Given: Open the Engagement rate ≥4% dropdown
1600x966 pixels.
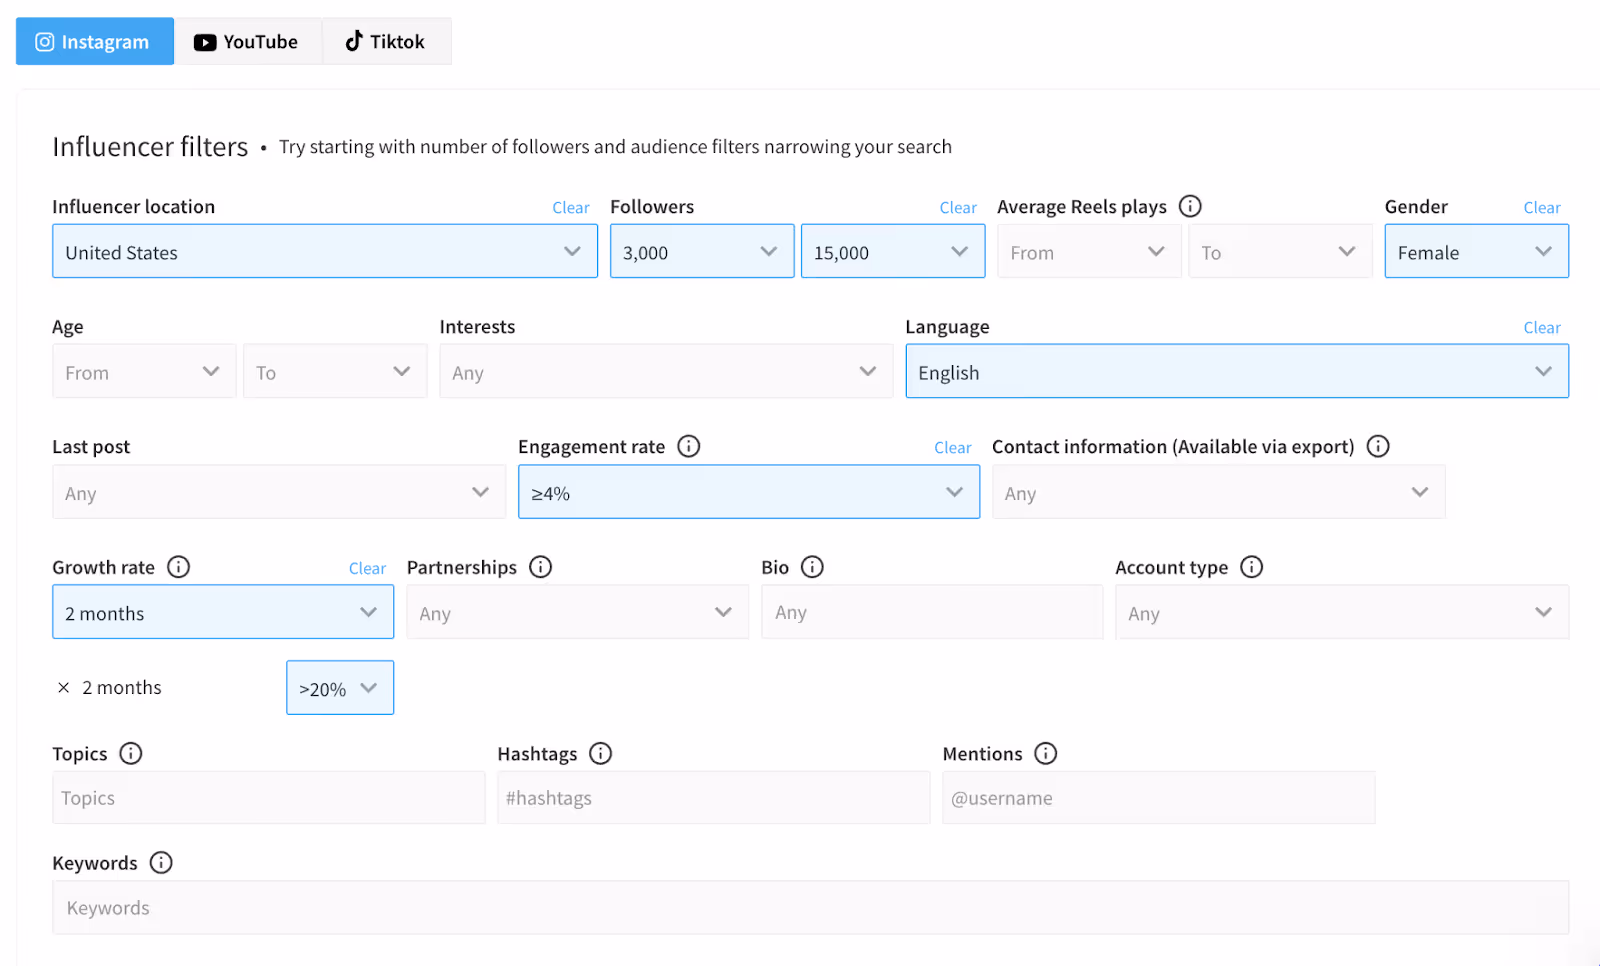Looking at the screenshot, I should 748,492.
